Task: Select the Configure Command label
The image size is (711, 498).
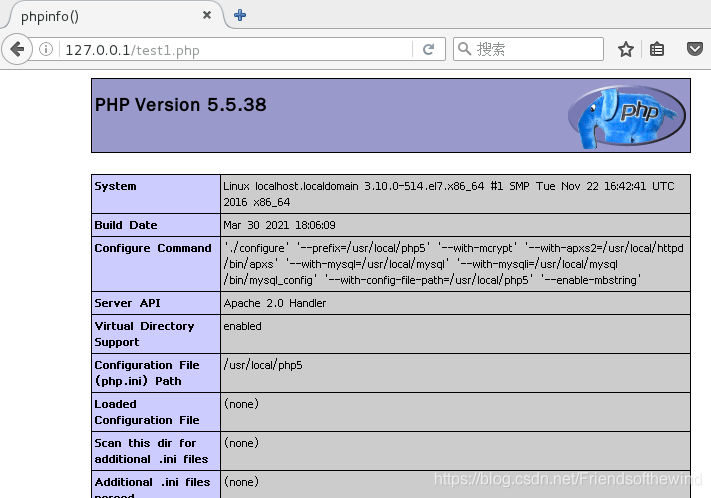Action: [x=153, y=249]
